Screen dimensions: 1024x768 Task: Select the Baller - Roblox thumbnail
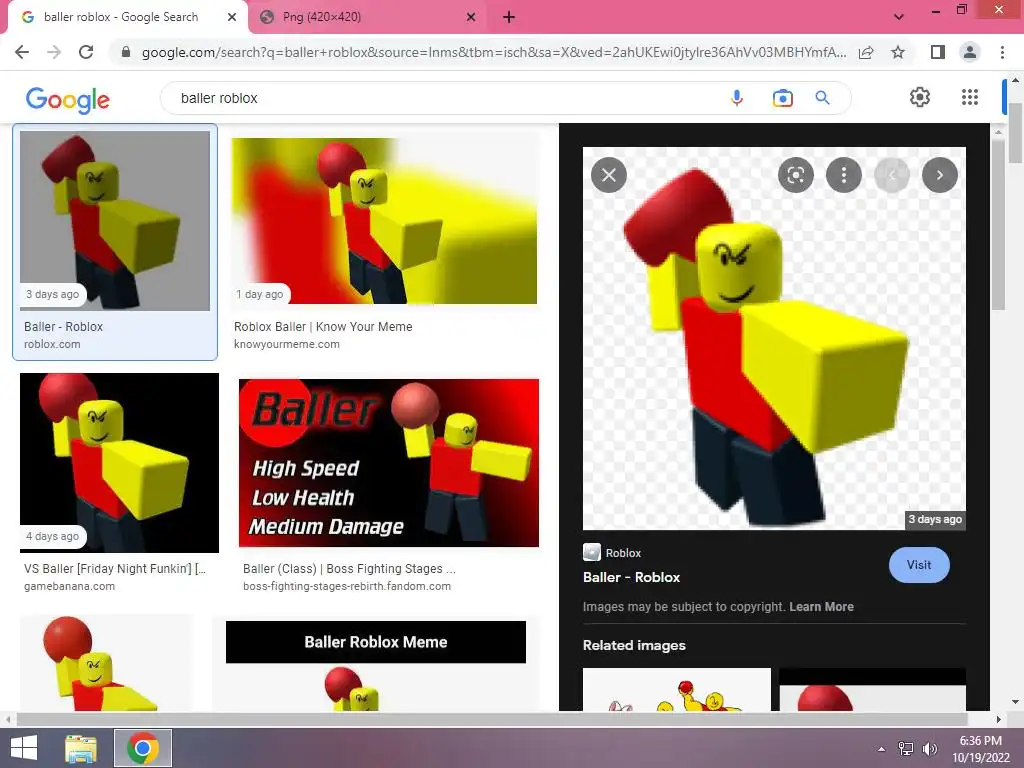click(x=115, y=221)
